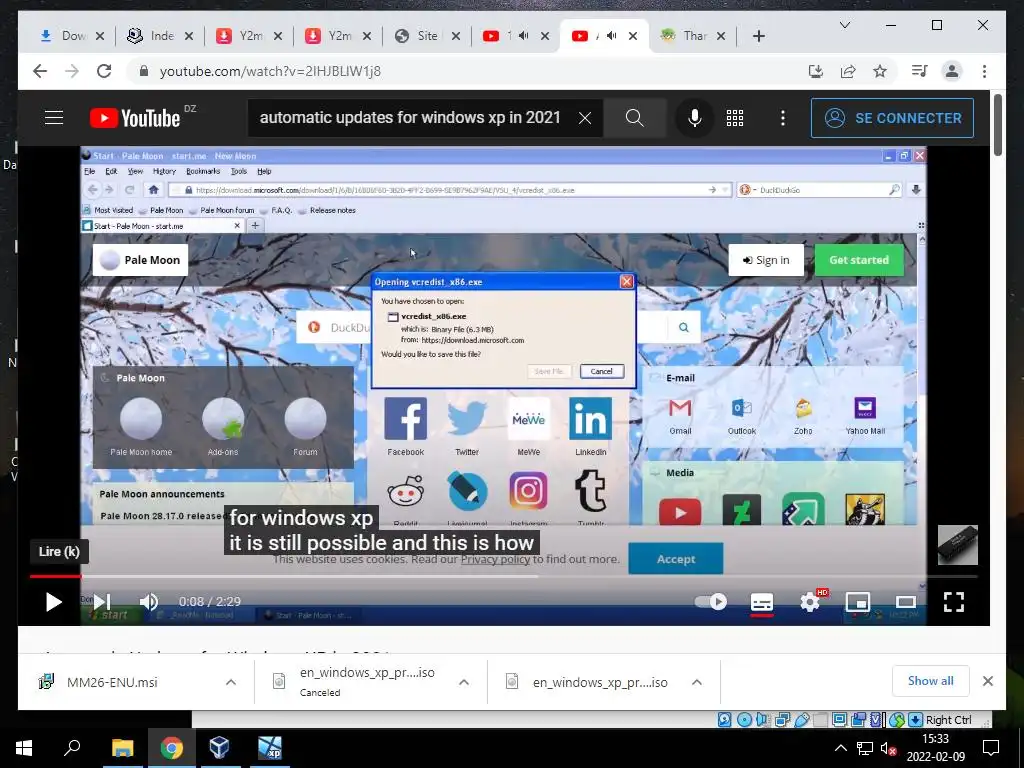
Task: Open Chrome three-dot menu
Action: click(984, 71)
